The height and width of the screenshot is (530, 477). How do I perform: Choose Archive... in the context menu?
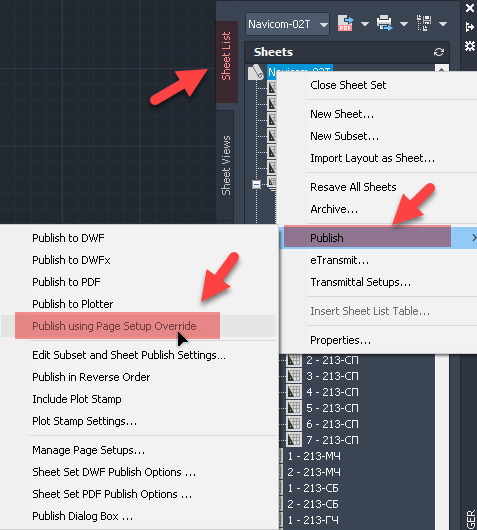(x=334, y=209)
